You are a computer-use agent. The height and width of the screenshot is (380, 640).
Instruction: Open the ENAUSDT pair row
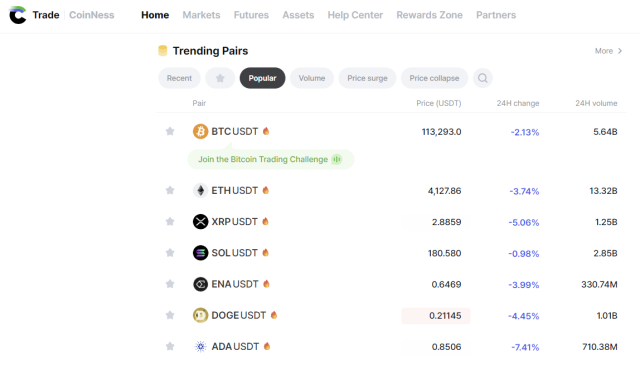(x=391, y=284)
